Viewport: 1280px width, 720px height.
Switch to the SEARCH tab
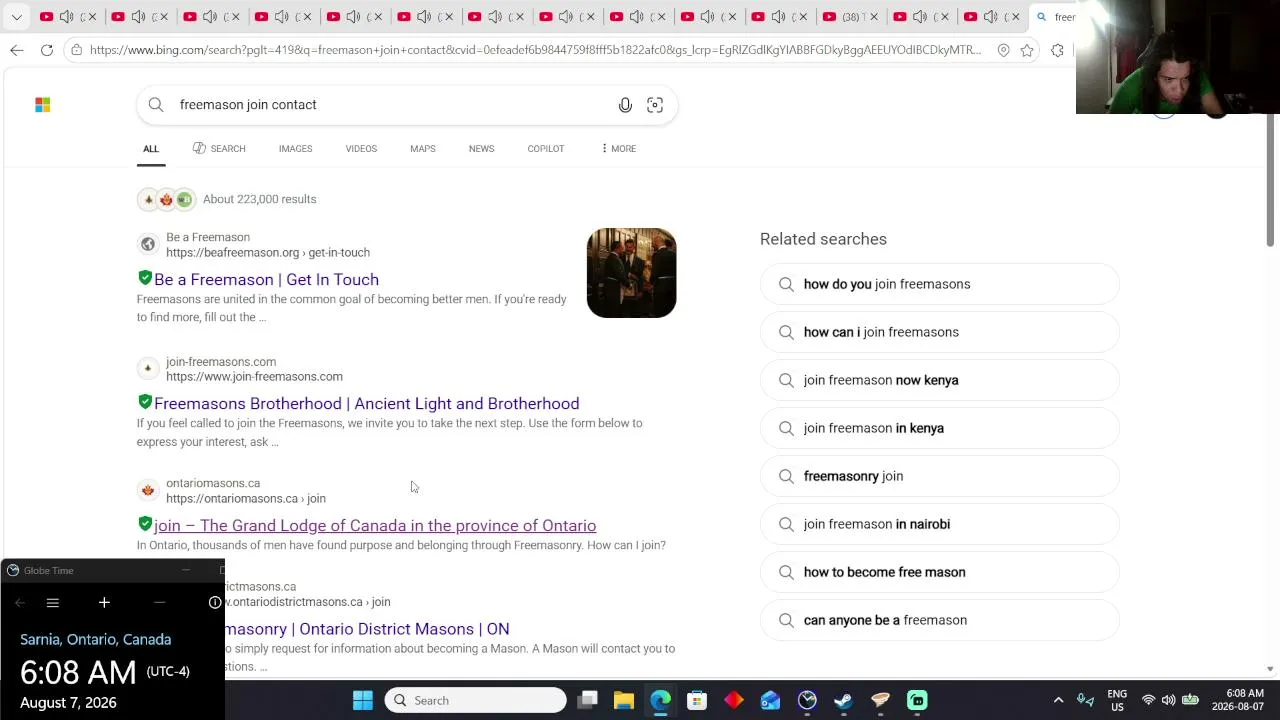tap(219, 149)
